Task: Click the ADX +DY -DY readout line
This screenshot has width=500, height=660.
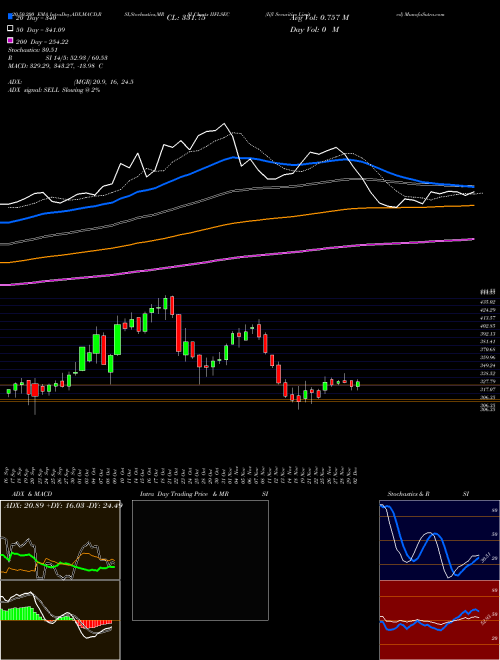Action: click(x=63, y=505)
